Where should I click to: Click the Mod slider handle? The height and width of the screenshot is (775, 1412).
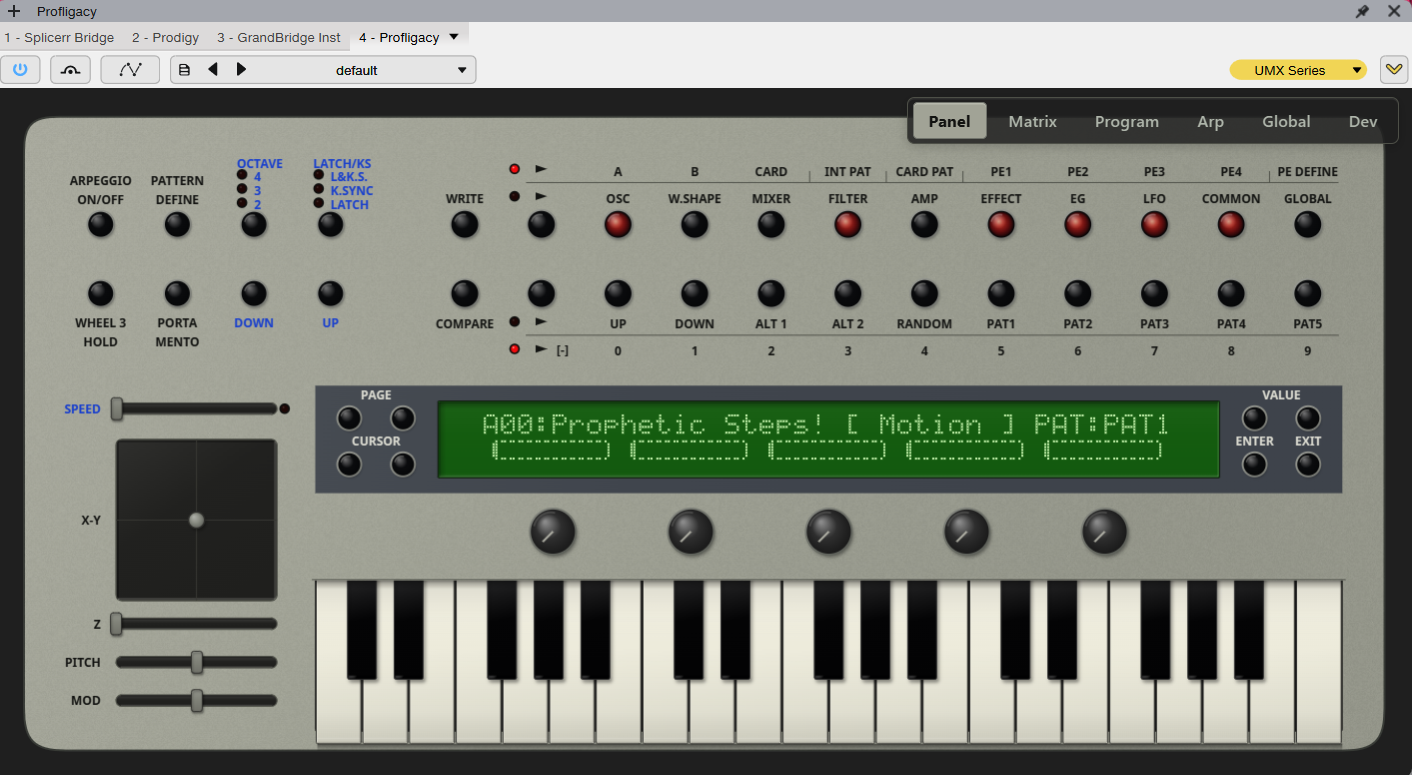197,700
